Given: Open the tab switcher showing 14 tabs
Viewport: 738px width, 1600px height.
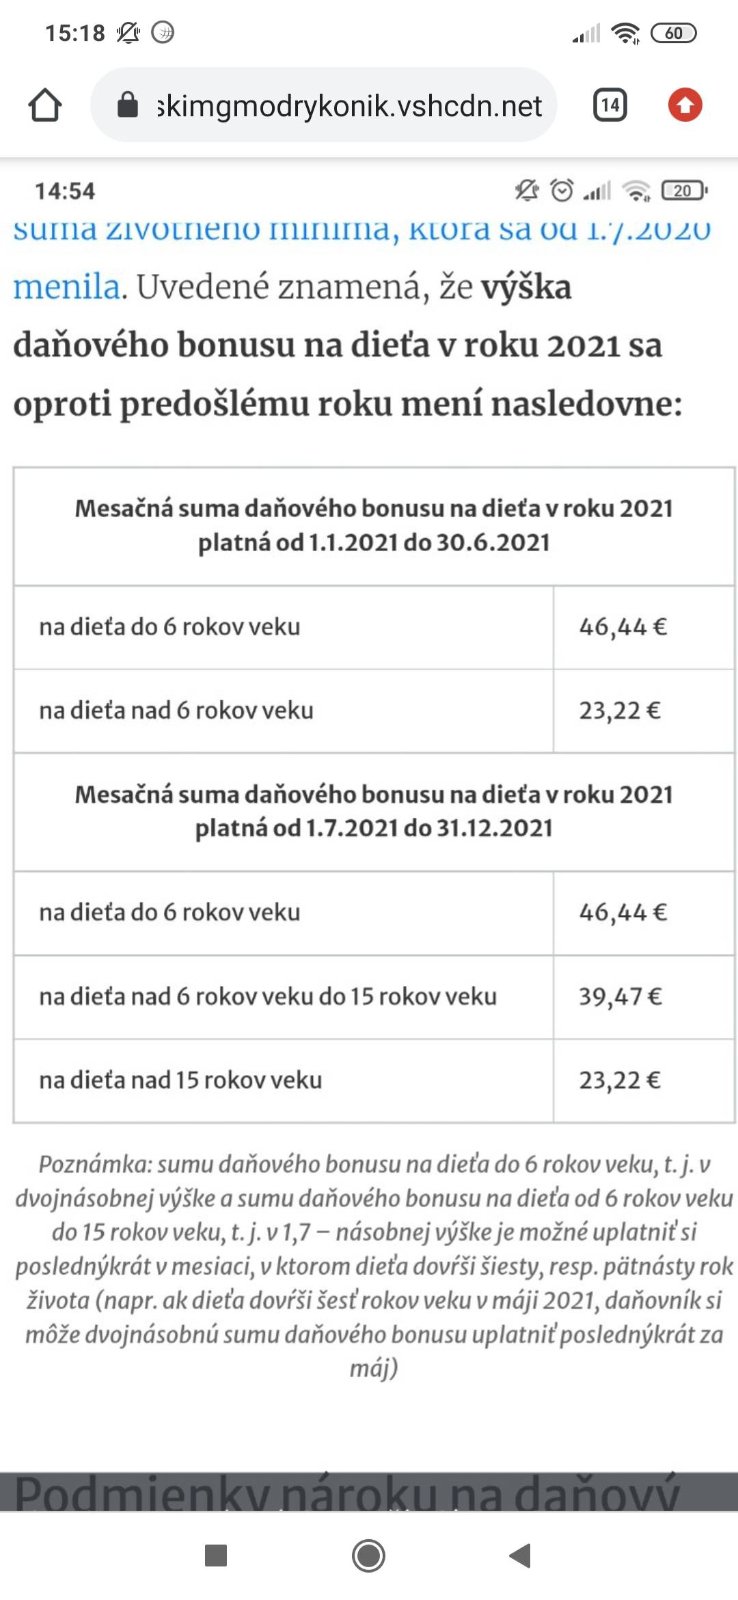Looking at the screenshot, I should 610,105.
